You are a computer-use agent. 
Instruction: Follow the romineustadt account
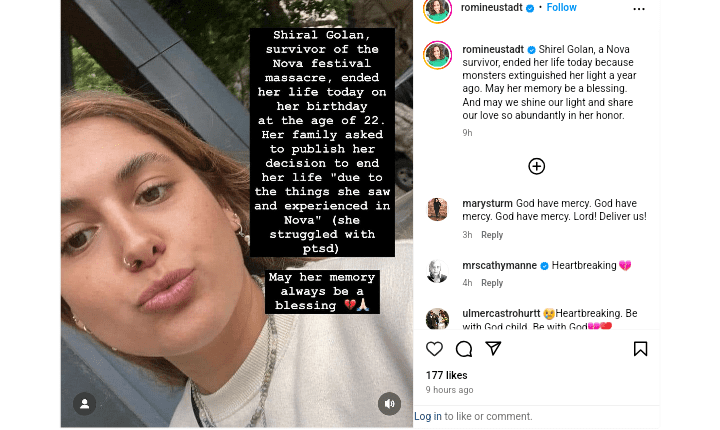click(561, 8)
